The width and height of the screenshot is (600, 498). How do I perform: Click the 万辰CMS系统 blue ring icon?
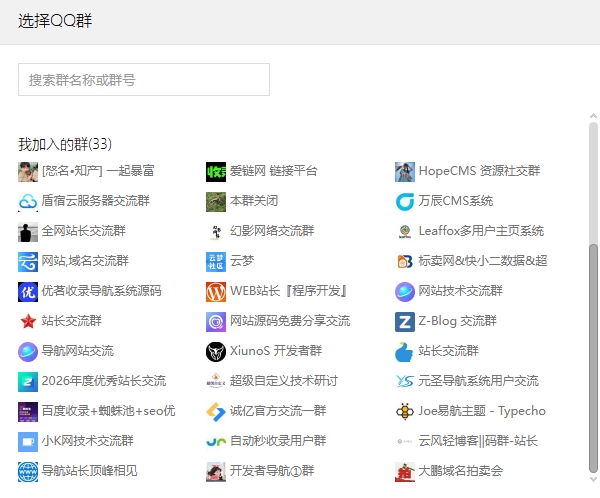[405, 201]
